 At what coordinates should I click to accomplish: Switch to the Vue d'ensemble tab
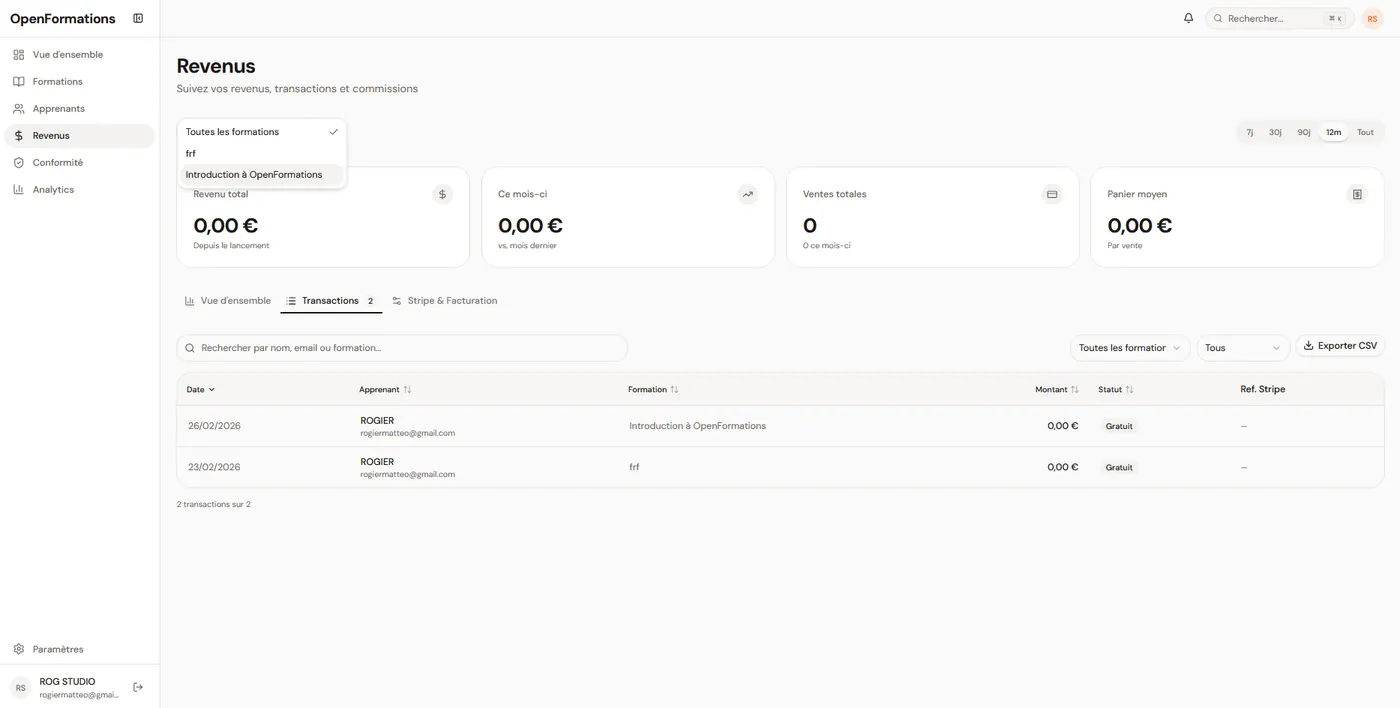pyautogui.click(x=228, y=301)
